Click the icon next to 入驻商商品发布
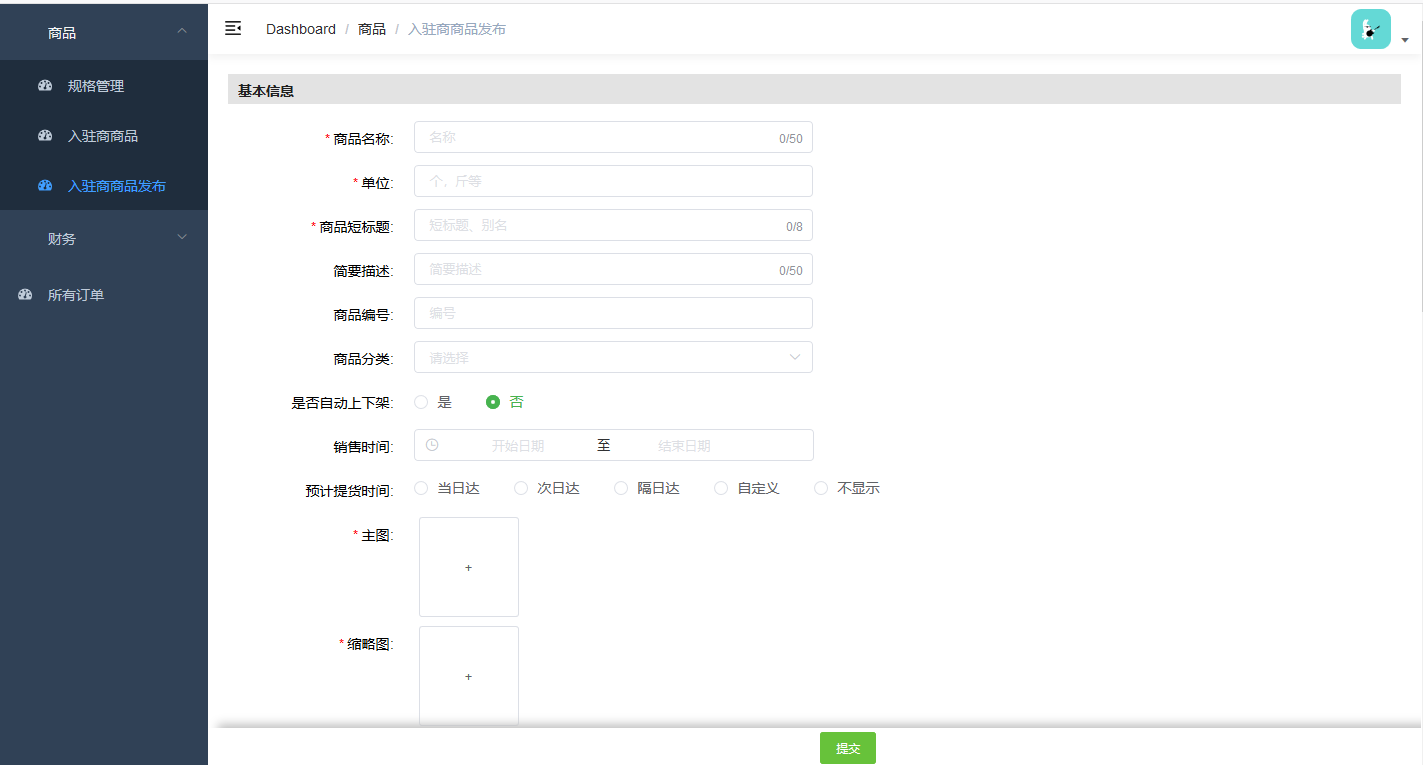Image resolution: width=1423 pixels, height=765 pixels. click(x=44, y=185)
